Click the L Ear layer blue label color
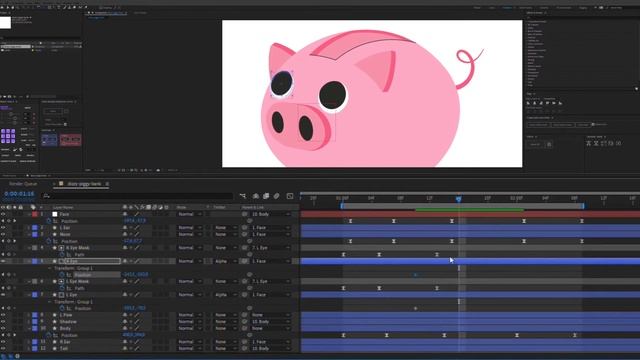 [35, 227]
